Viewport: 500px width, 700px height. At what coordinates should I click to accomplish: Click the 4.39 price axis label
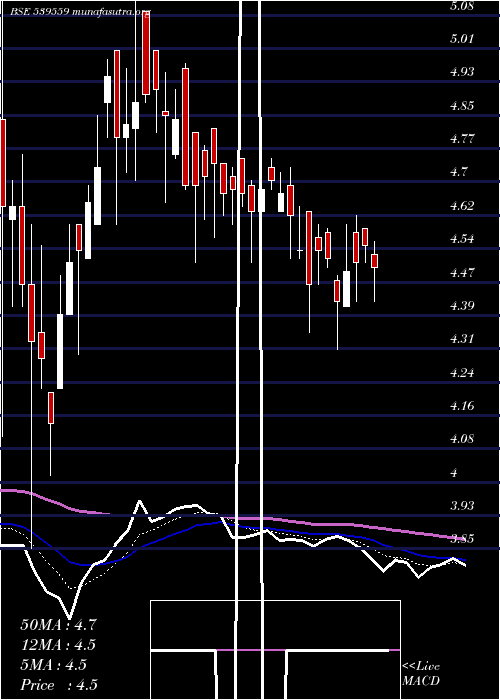(x=462, y=306)
